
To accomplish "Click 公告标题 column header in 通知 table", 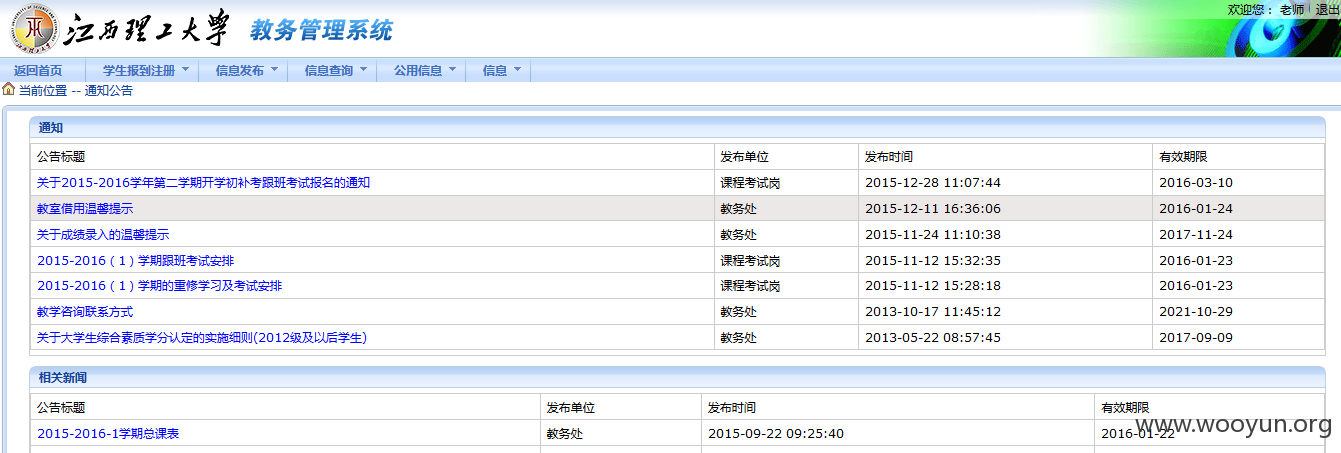I will tap(61, 157).
